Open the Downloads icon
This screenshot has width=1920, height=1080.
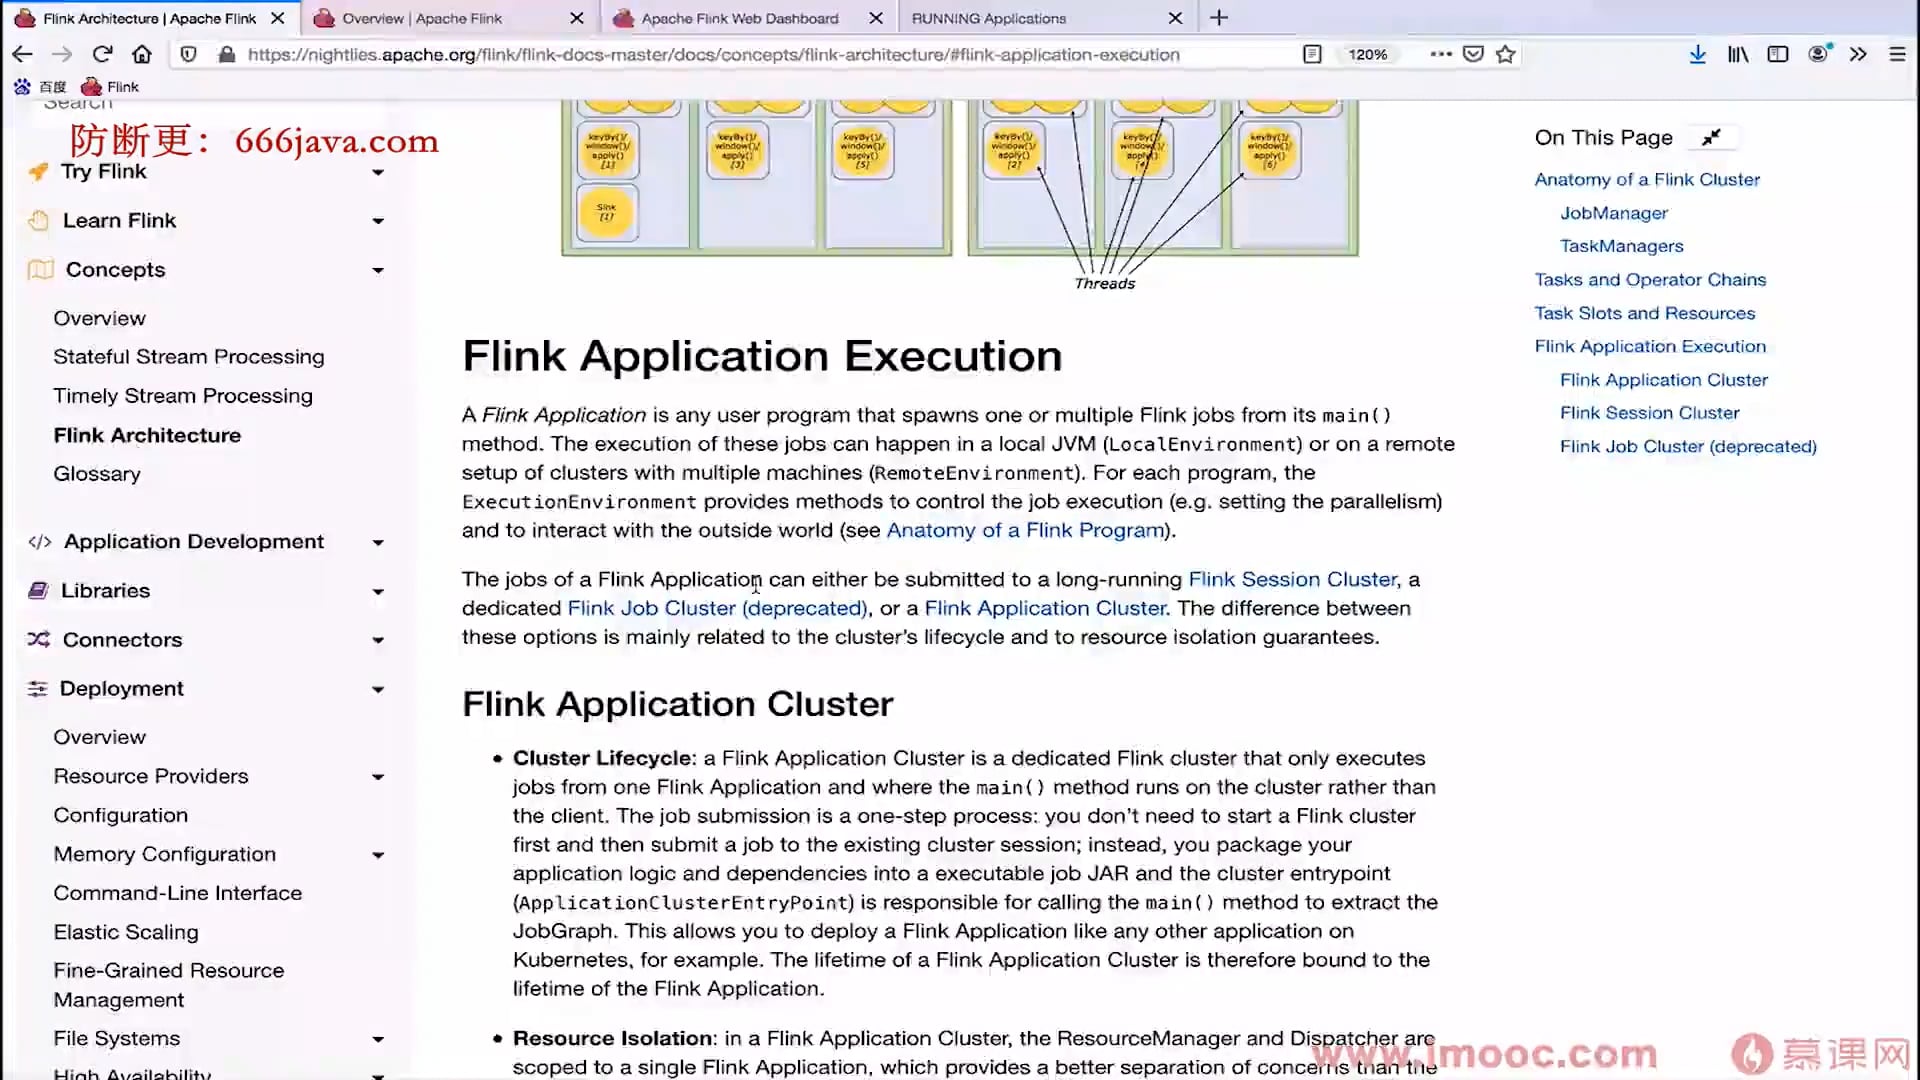click(1697, 54)
